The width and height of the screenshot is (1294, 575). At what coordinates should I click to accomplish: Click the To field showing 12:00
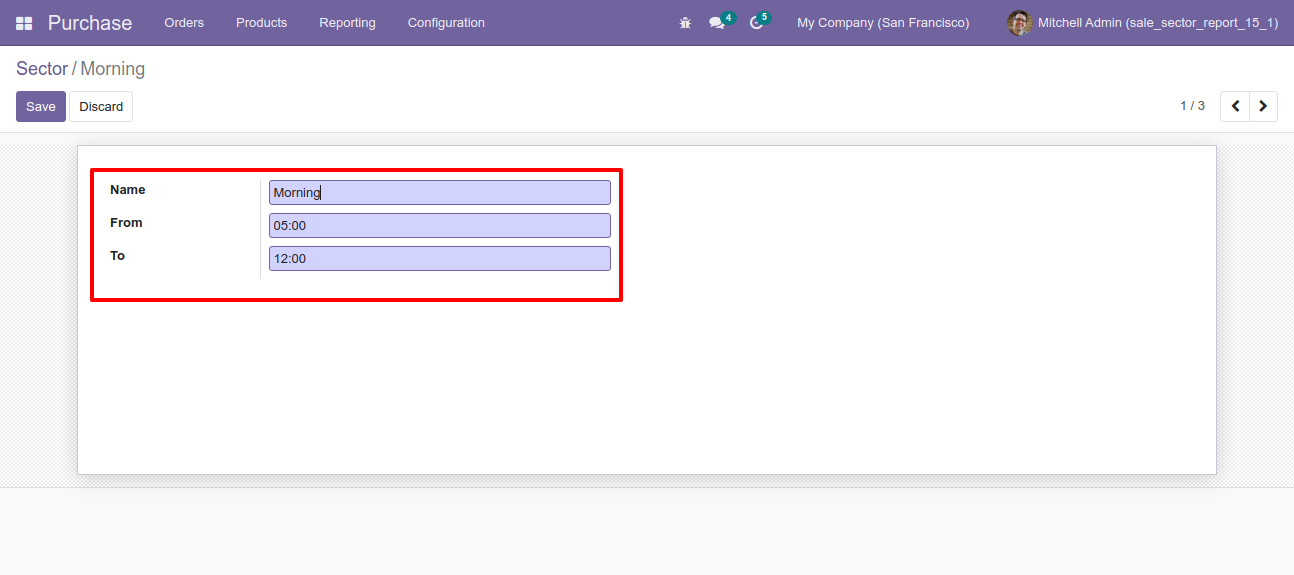pos(440,258)
